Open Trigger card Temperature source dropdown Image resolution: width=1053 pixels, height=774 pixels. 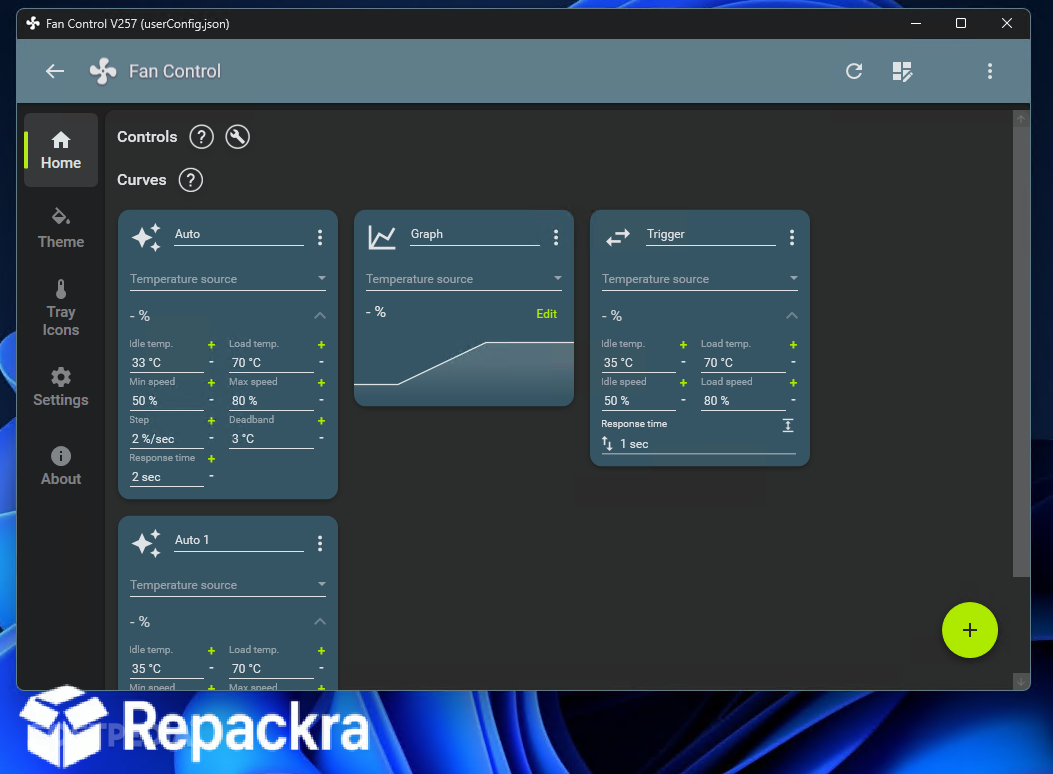700,279
